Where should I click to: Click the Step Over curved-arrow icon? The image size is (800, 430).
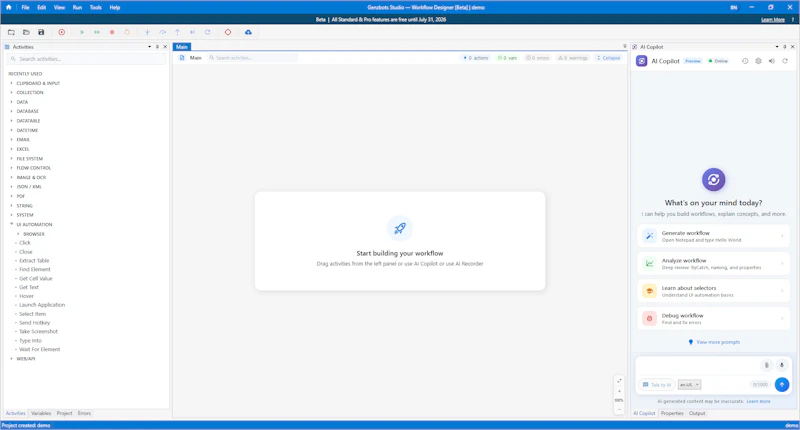(x=162, y=32)
